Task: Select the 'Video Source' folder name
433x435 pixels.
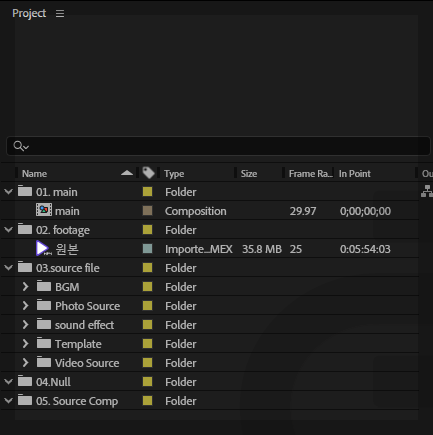Action: point(87,363)
